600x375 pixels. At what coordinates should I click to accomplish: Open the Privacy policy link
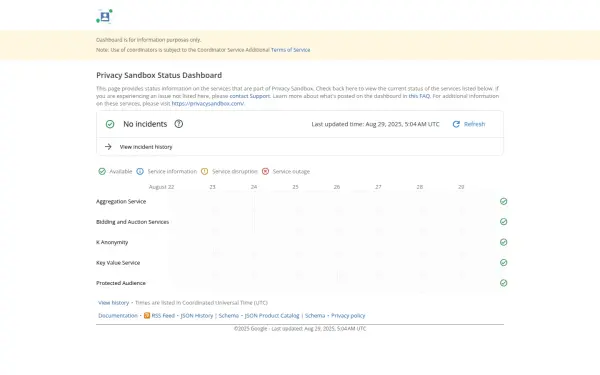(x=348, y=316)
